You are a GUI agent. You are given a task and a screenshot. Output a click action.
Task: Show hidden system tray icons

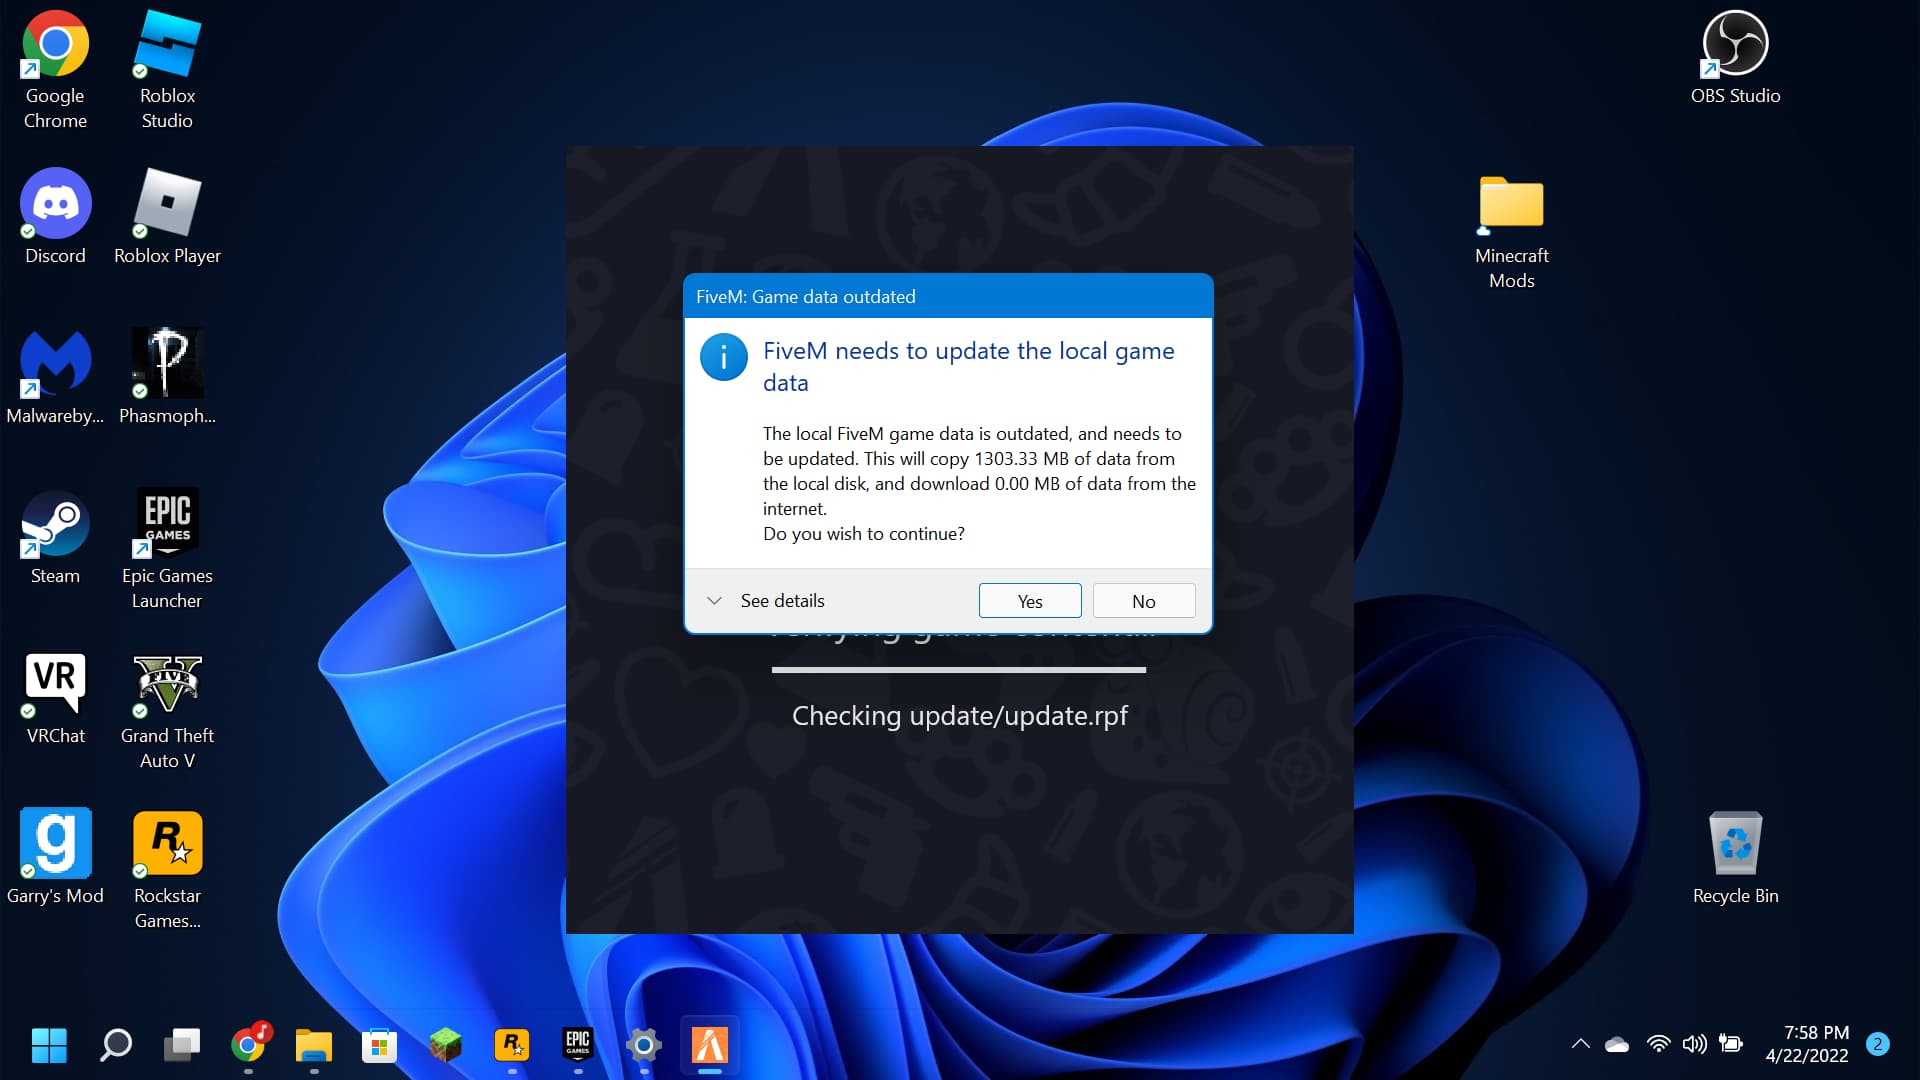[1580, 1044]
